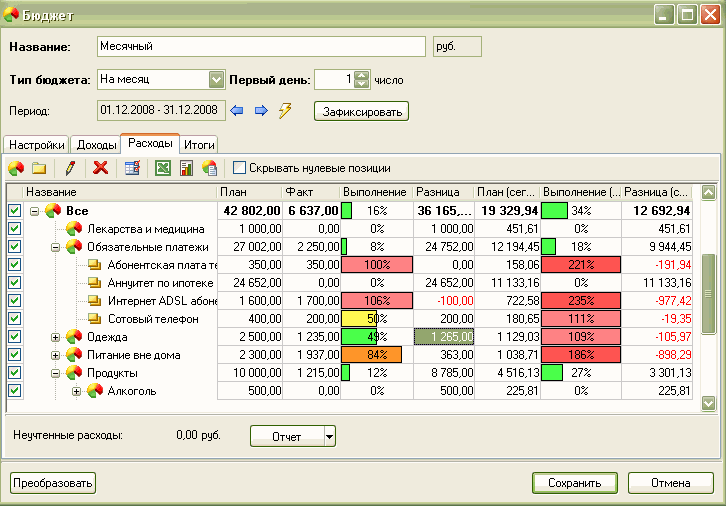This screenshot has width=726, height=506.
Task: Click the 'Название' text field
Action: tap(261, 47)
